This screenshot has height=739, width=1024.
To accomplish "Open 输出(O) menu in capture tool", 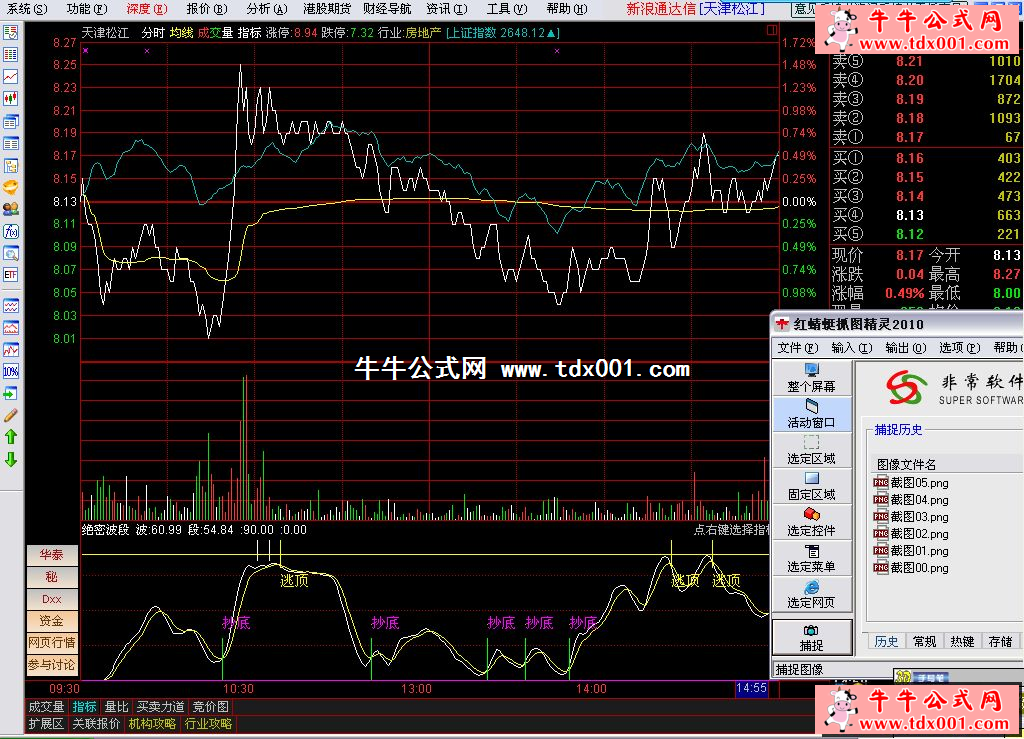I will [906, 348].
